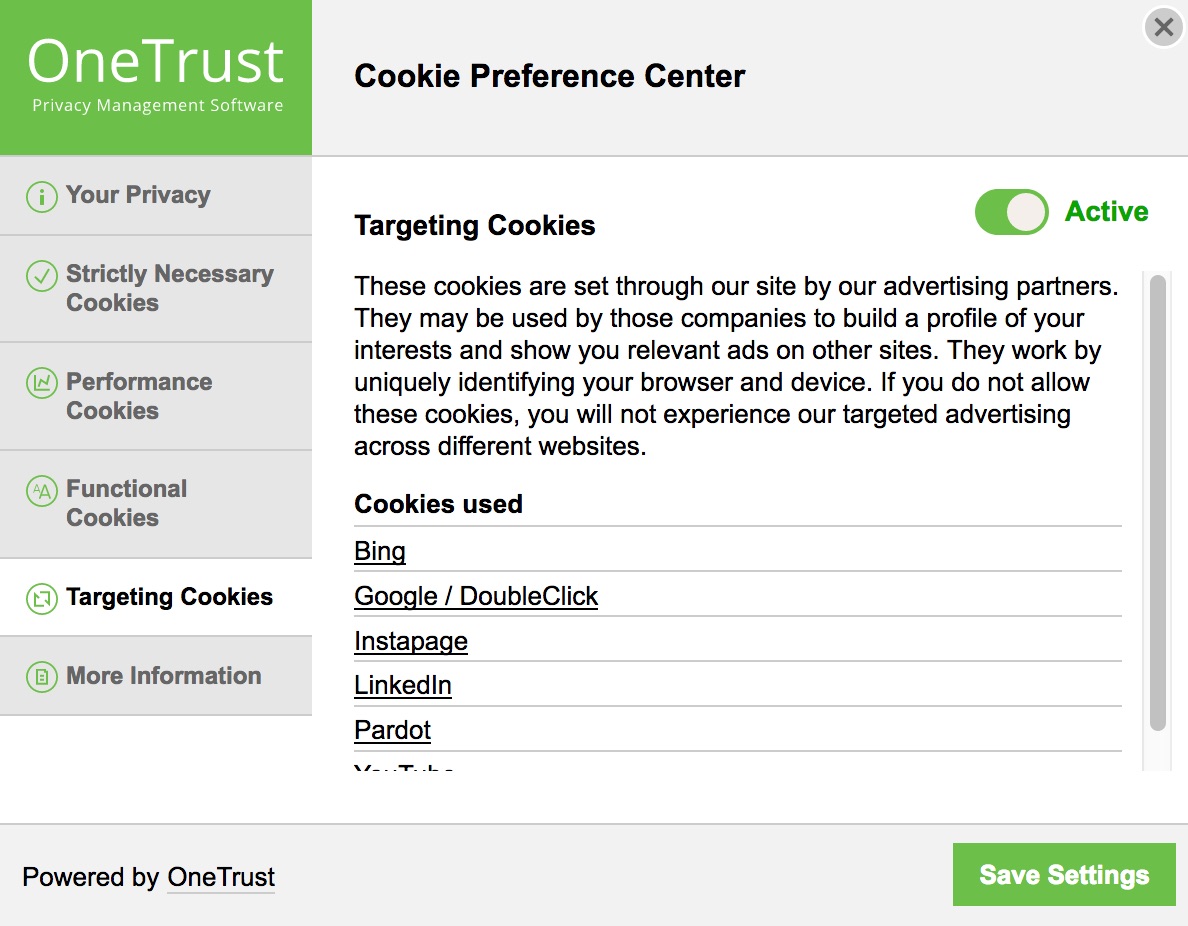Click the Save Settings button
Viewport: 1188px width, 926px height.
[x=1063, y=874]
